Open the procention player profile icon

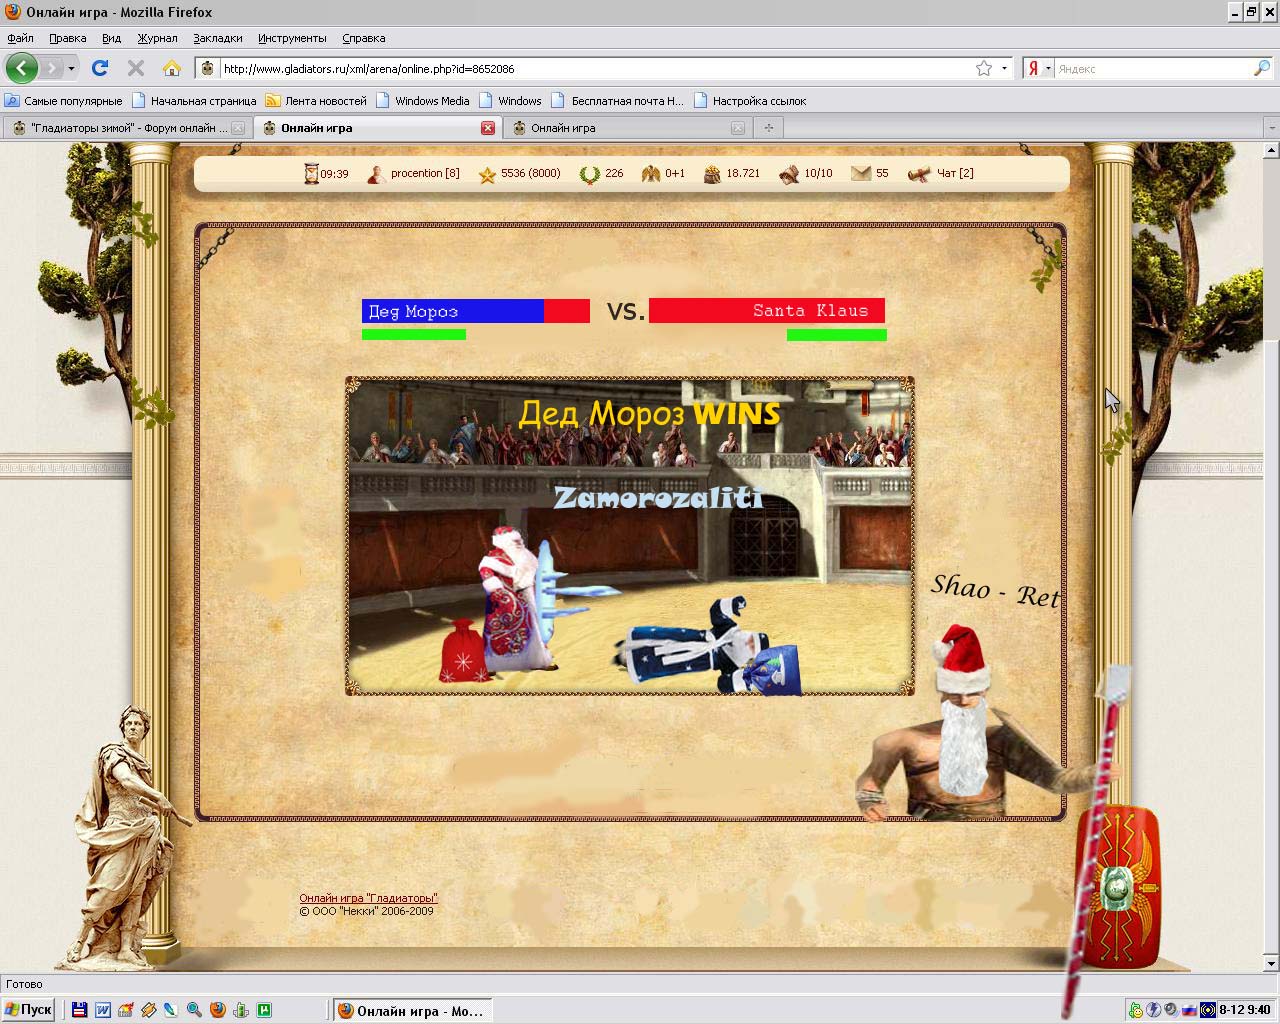[x=376, y=174]
